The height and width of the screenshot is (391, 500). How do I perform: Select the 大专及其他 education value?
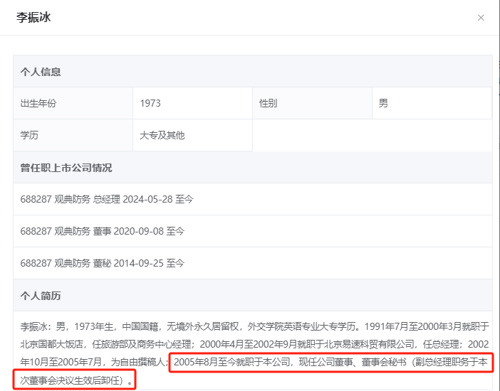tap(192, 135)
